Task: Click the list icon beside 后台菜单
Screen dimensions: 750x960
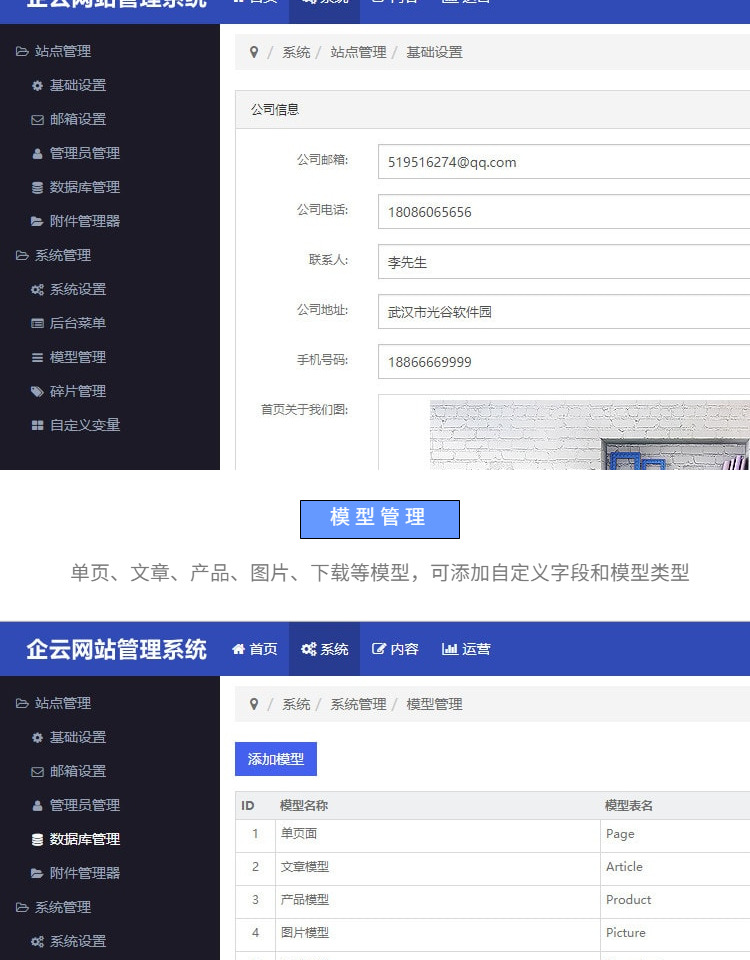Action: coord(37,323)
